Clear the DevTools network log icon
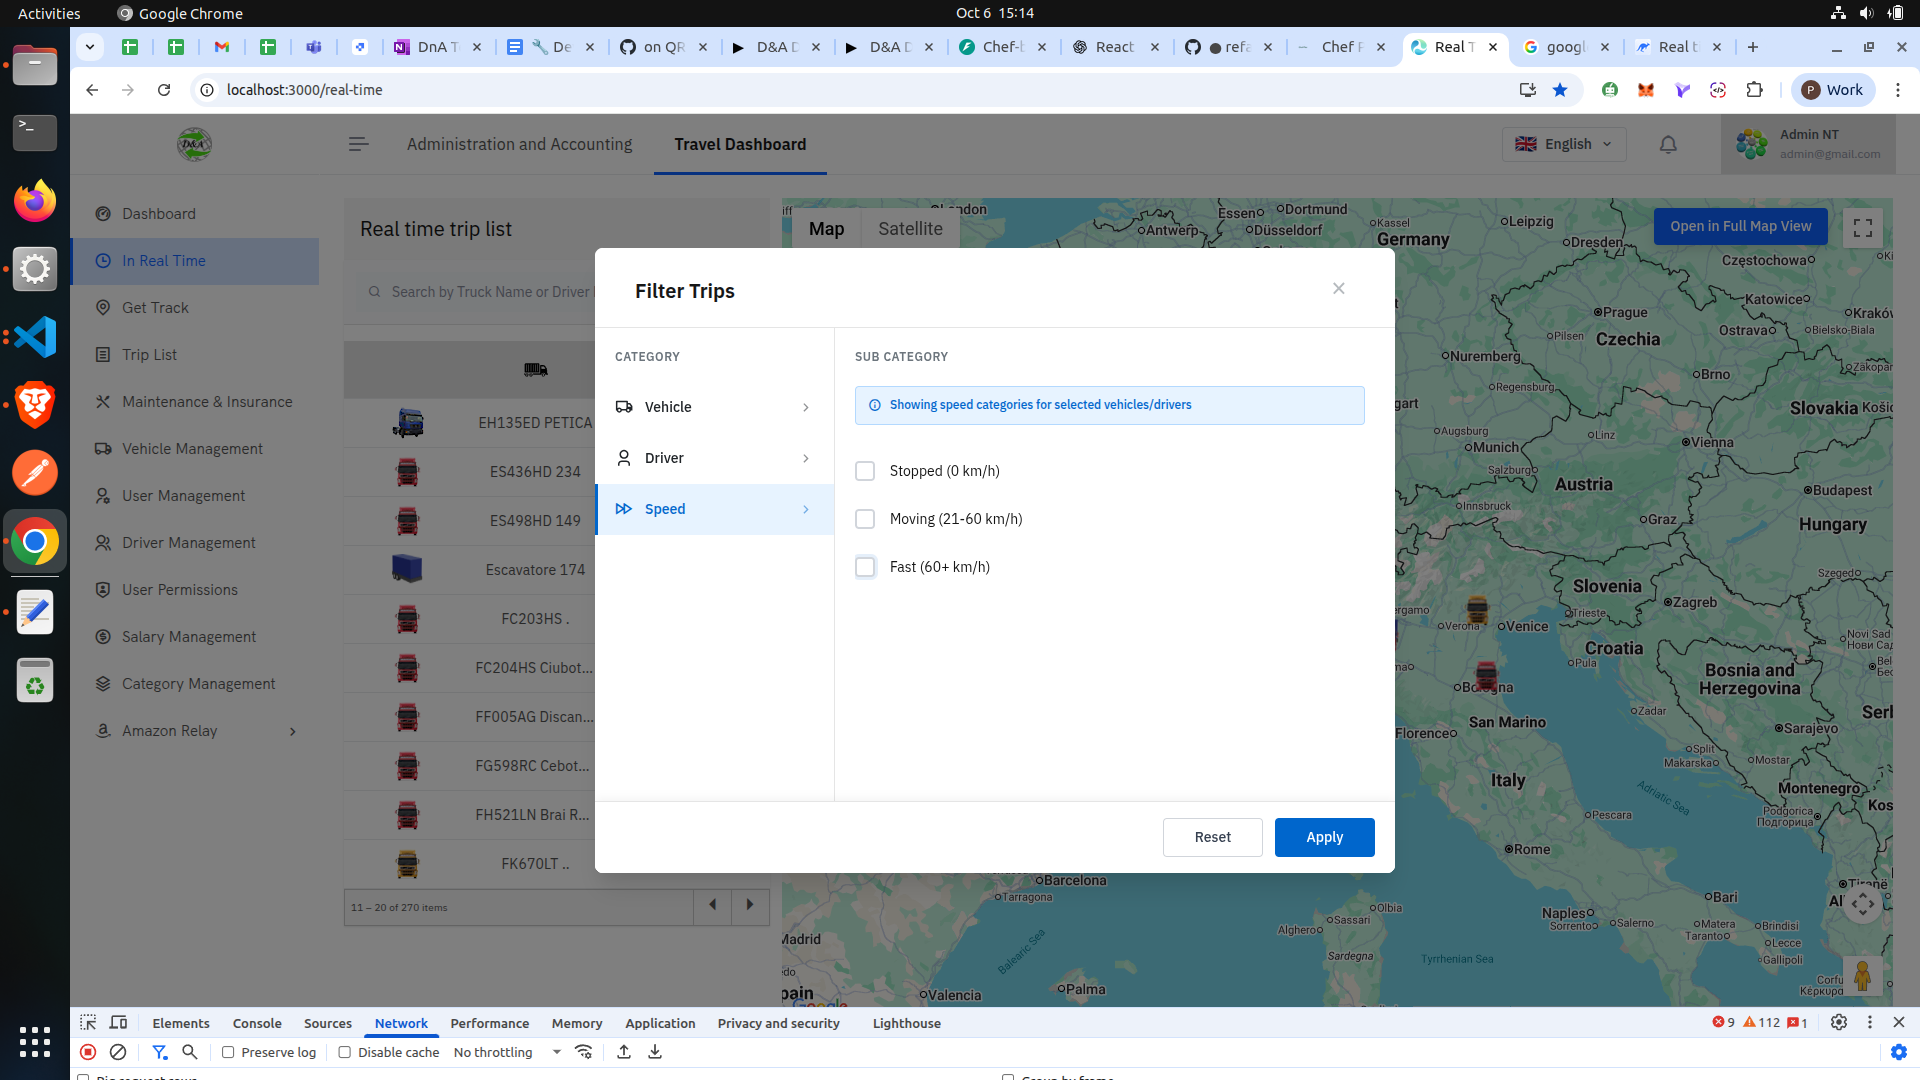The height and width of the screenshot is (1080, 1920). 118,1052
